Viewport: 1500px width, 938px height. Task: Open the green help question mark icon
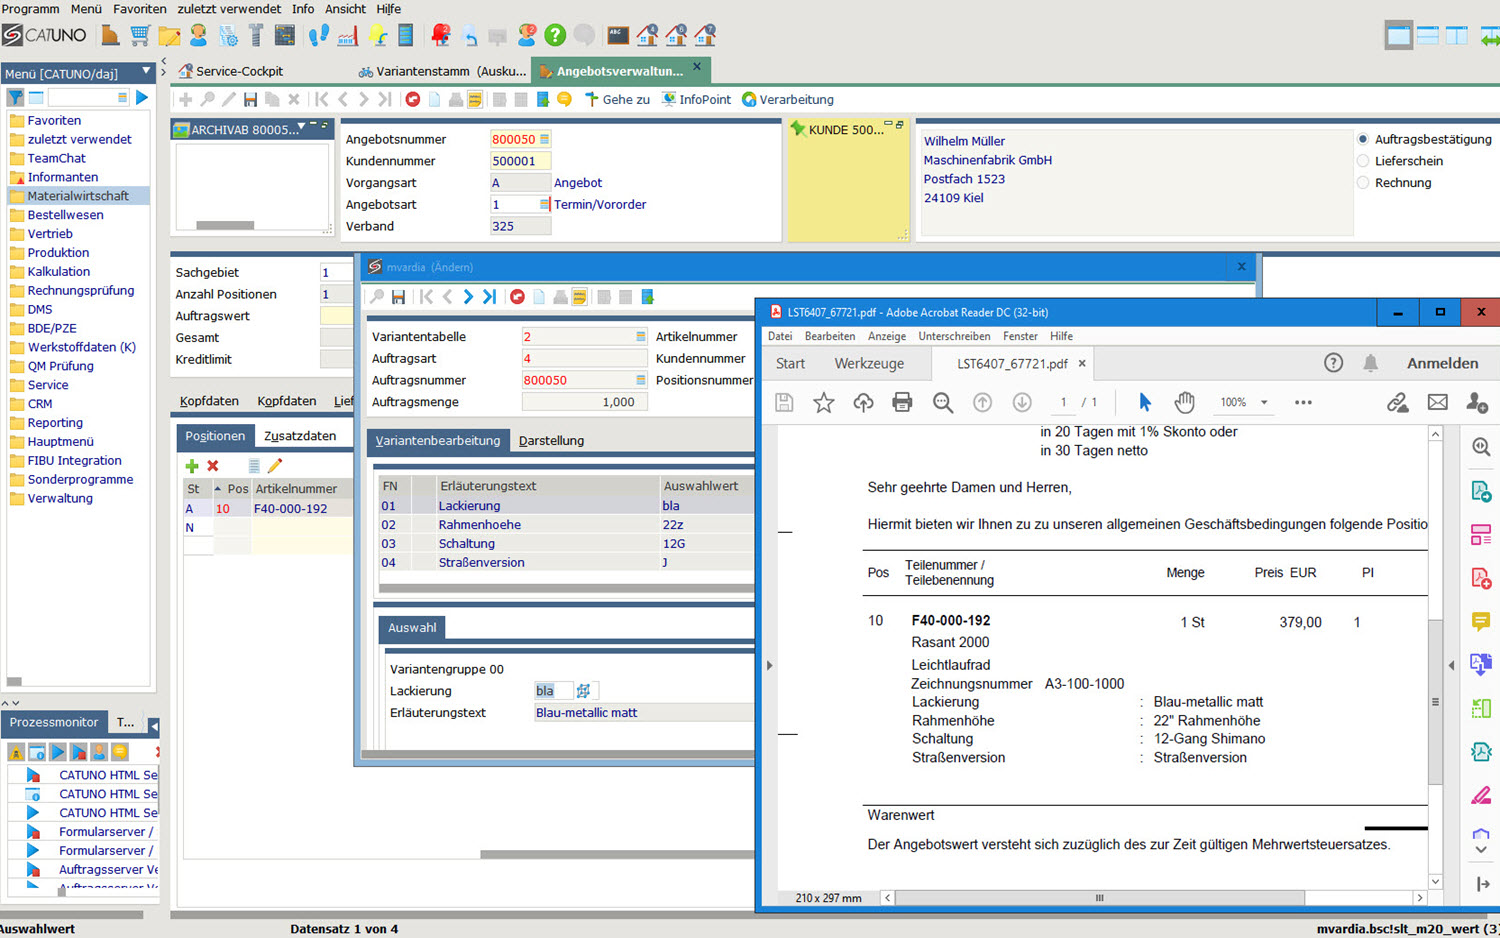click(x=555, y=36)
